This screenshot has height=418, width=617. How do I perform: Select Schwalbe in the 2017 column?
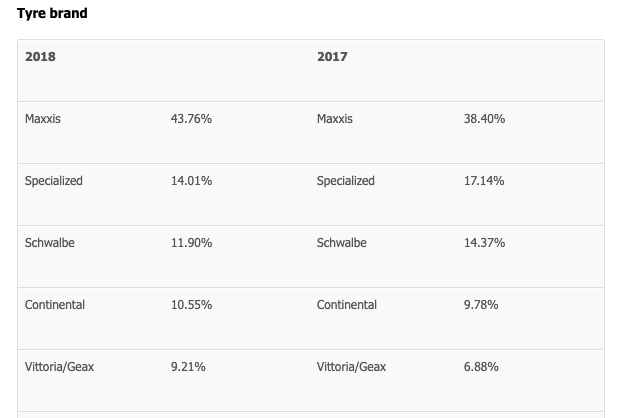coord(342,243)
